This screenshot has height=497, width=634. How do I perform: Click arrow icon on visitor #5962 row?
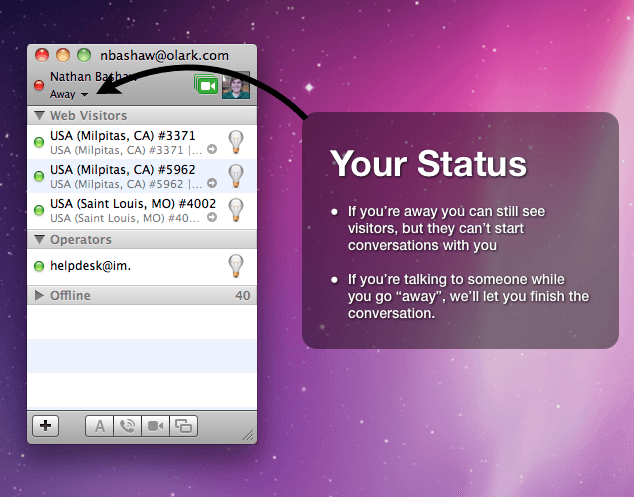tap(212, 184)
